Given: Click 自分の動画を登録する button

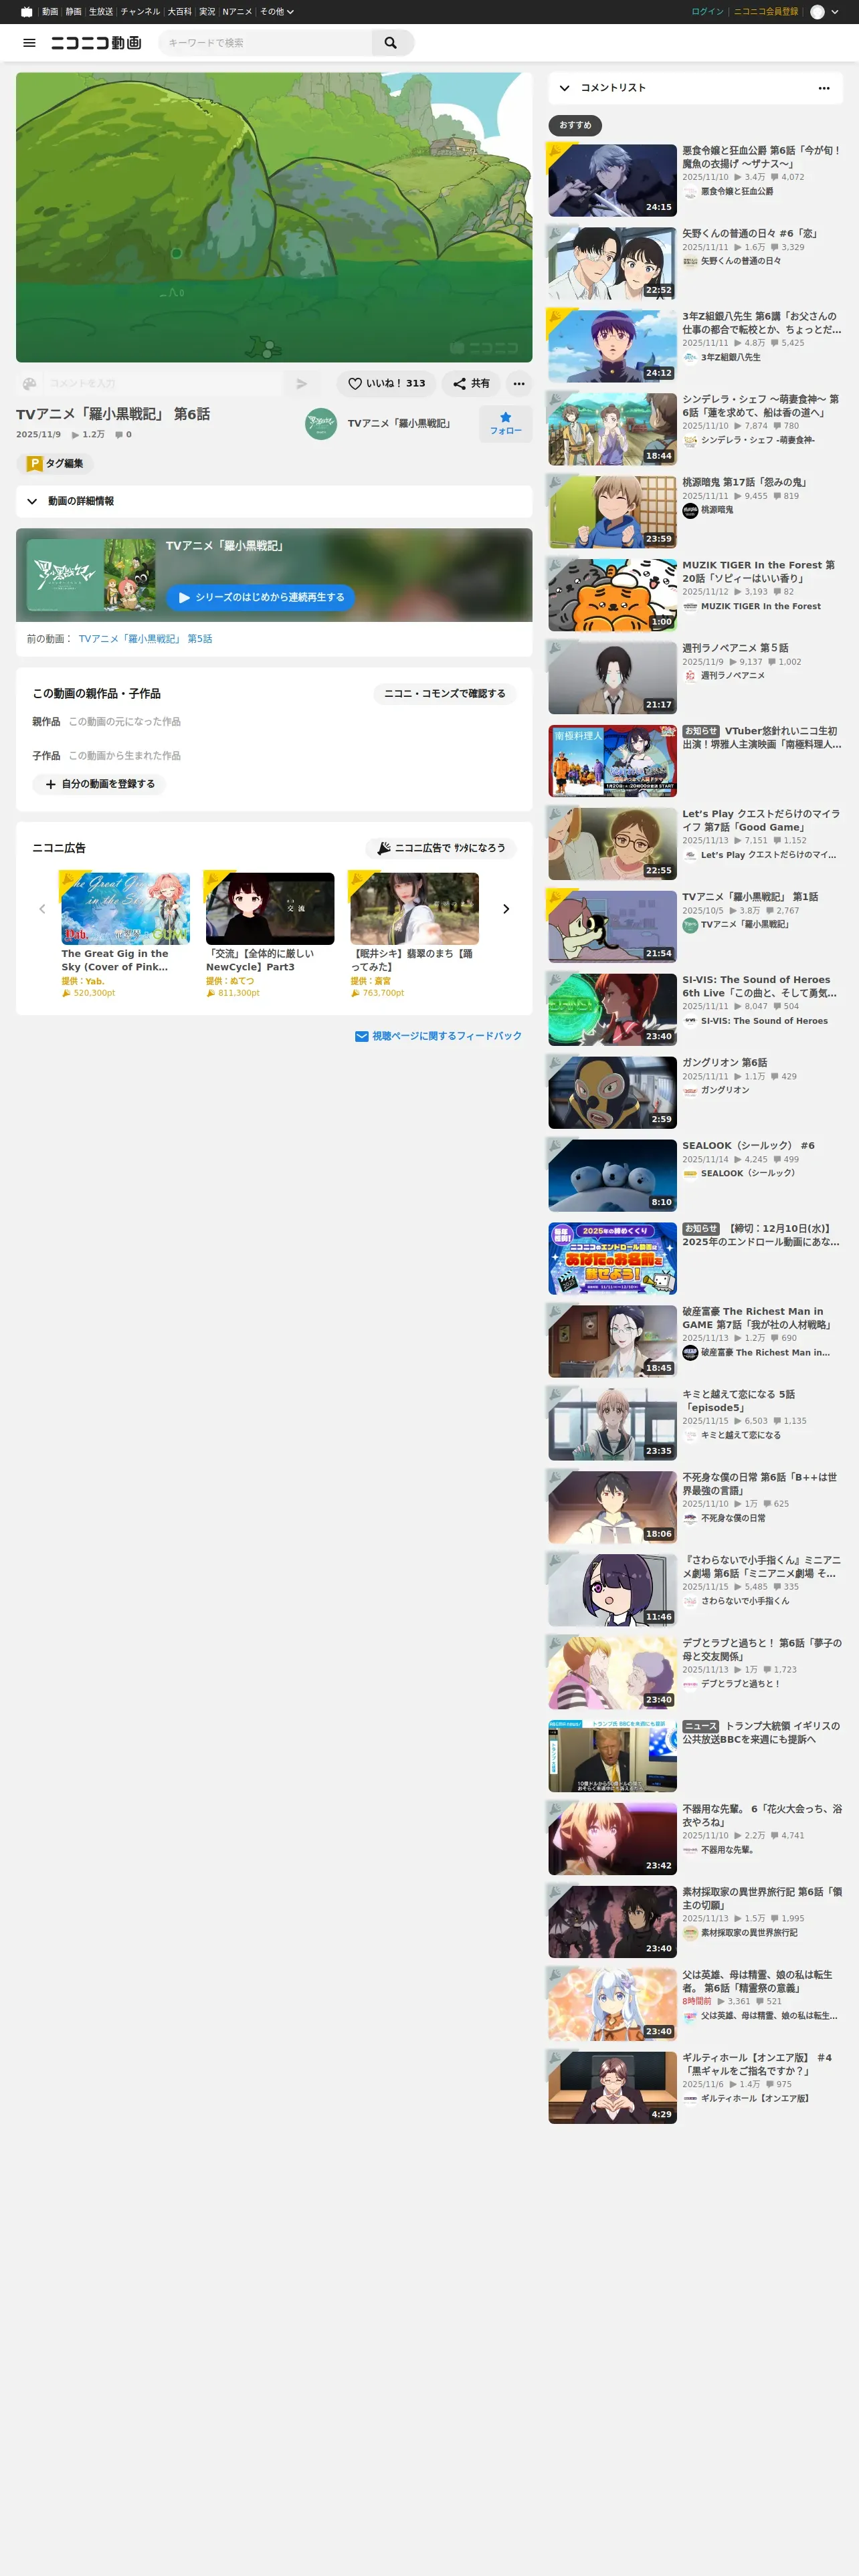Looking at the screenshot, I should click(x=99, y=784).
